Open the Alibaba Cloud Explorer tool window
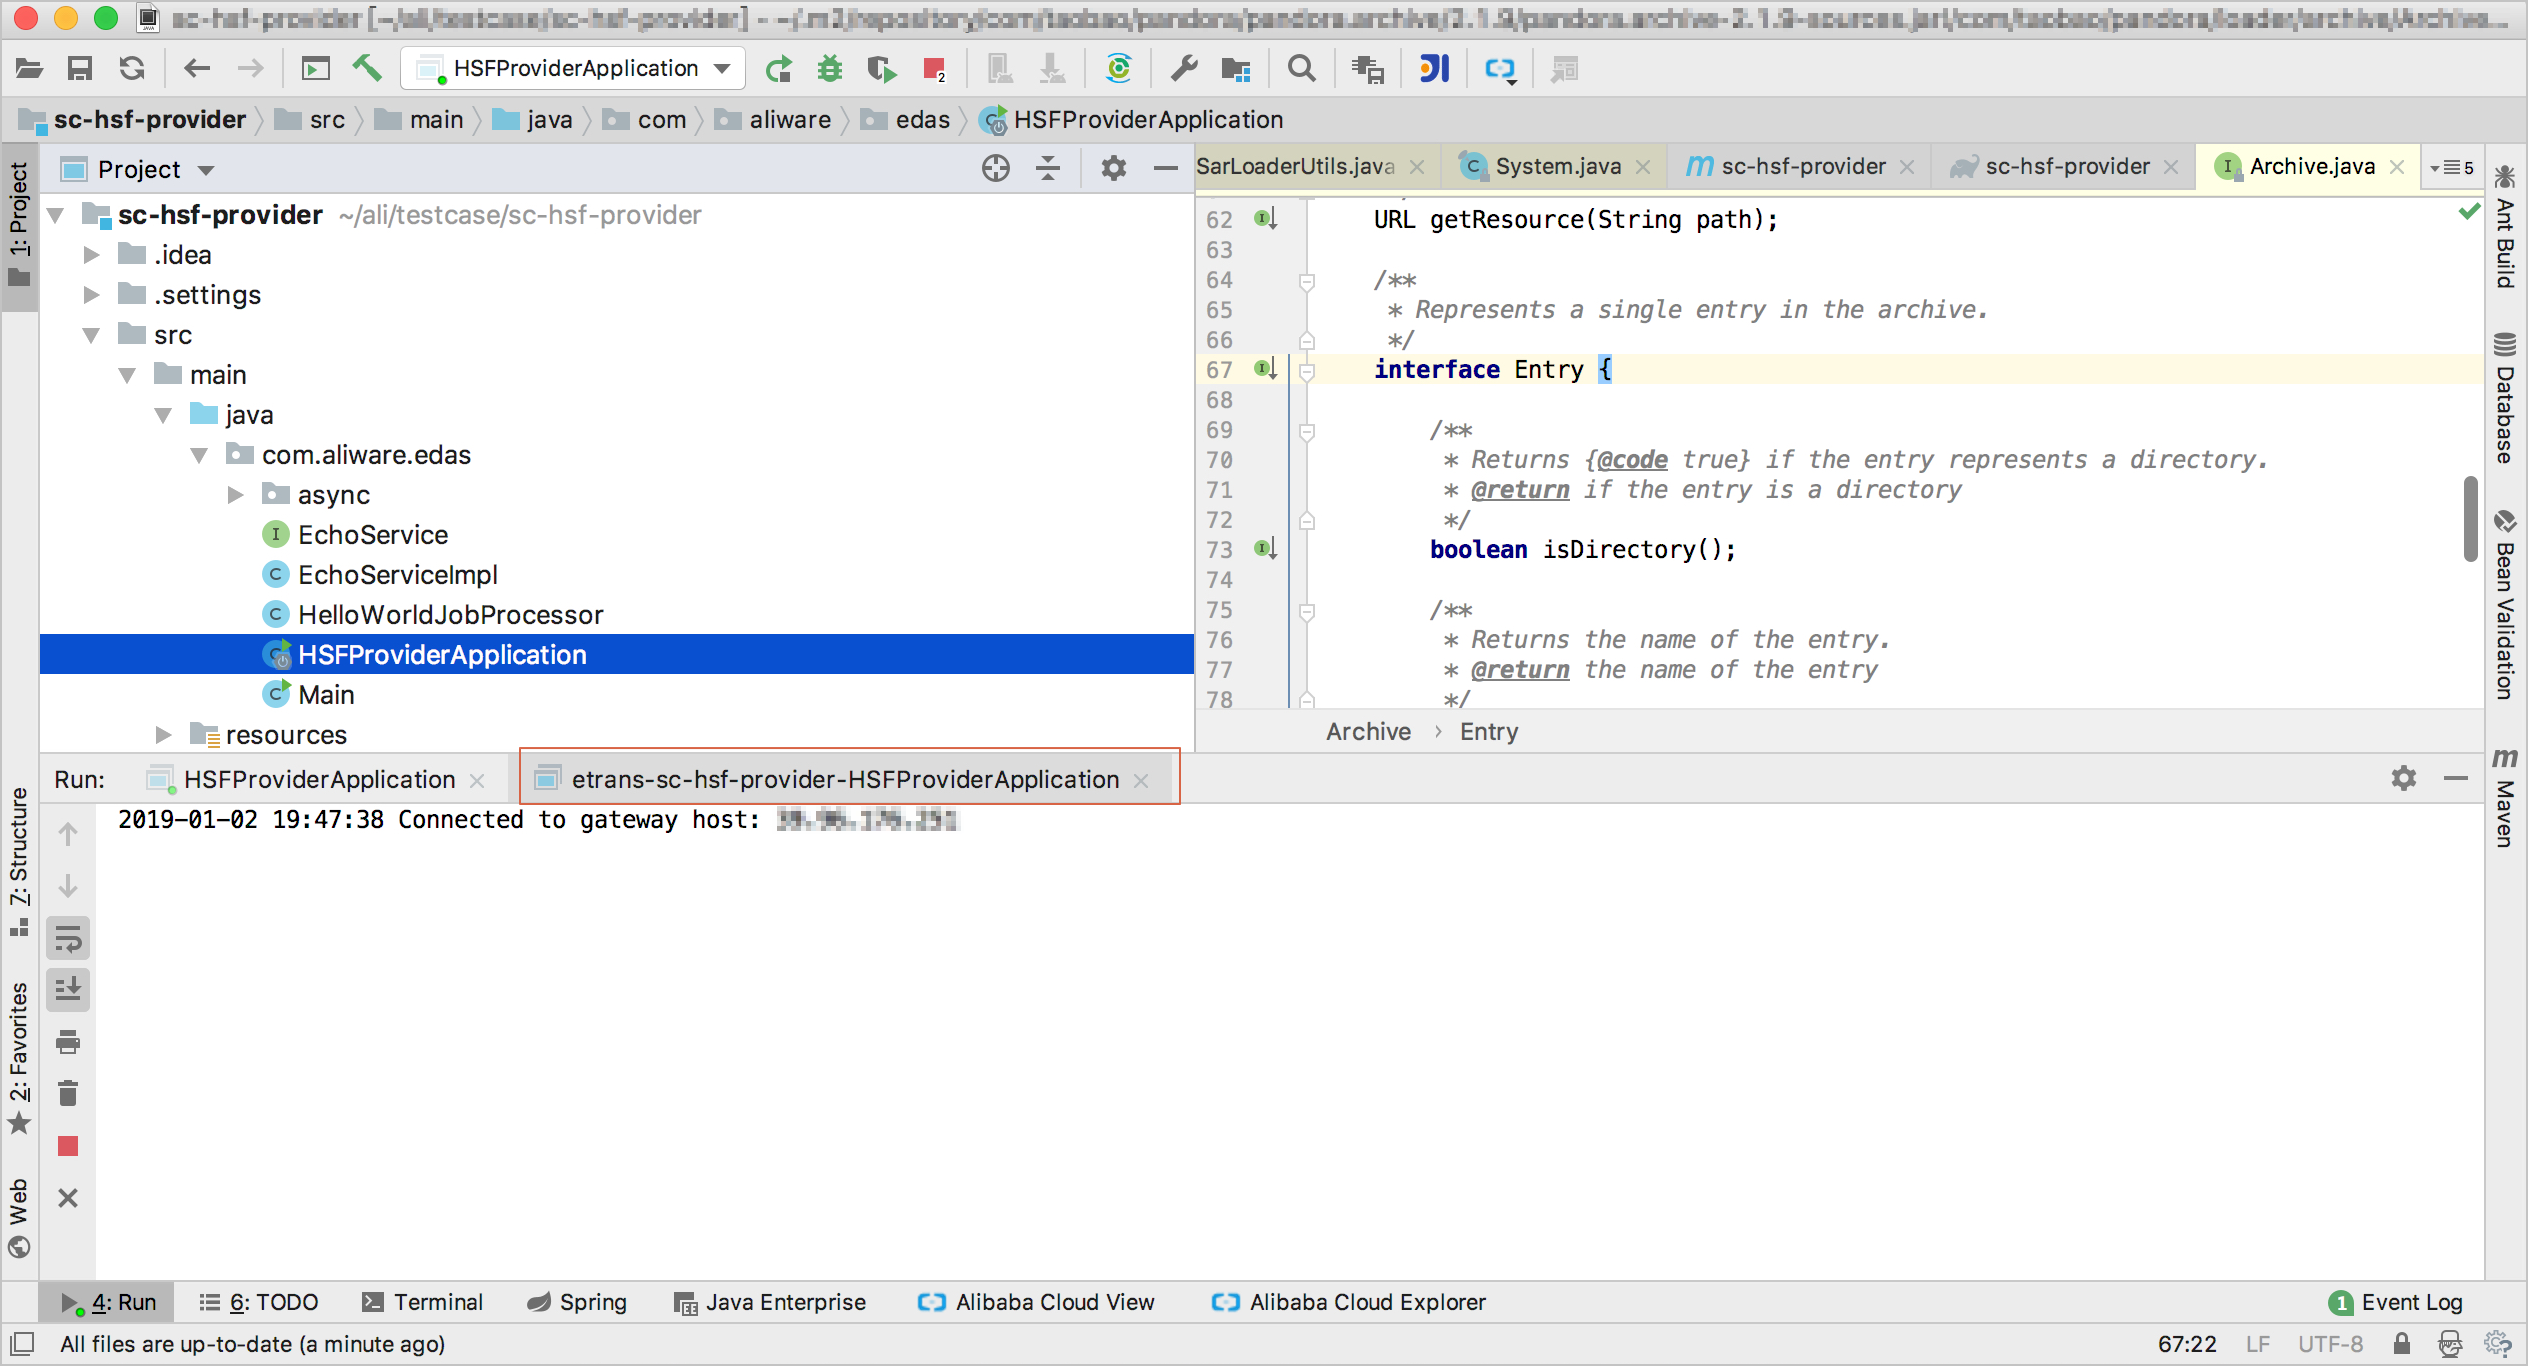This screenshot has width=2528, height=1366. (1349, 1302)
